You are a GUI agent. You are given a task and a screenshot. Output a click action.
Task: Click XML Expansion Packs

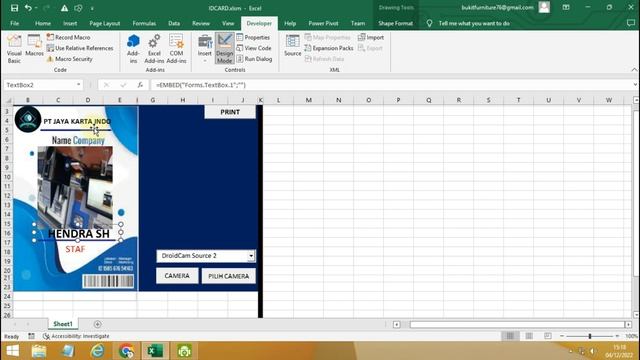[x=329, y=48]
